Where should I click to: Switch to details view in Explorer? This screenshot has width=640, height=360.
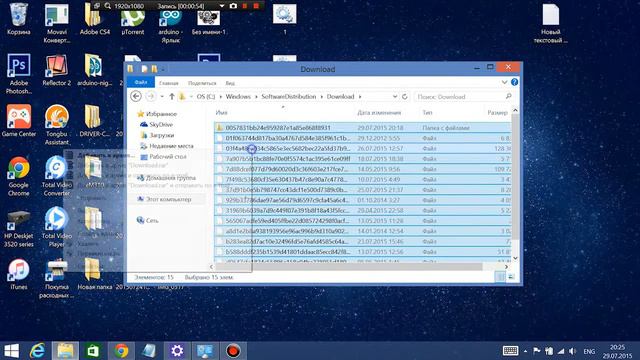click(x=500, y=277)
